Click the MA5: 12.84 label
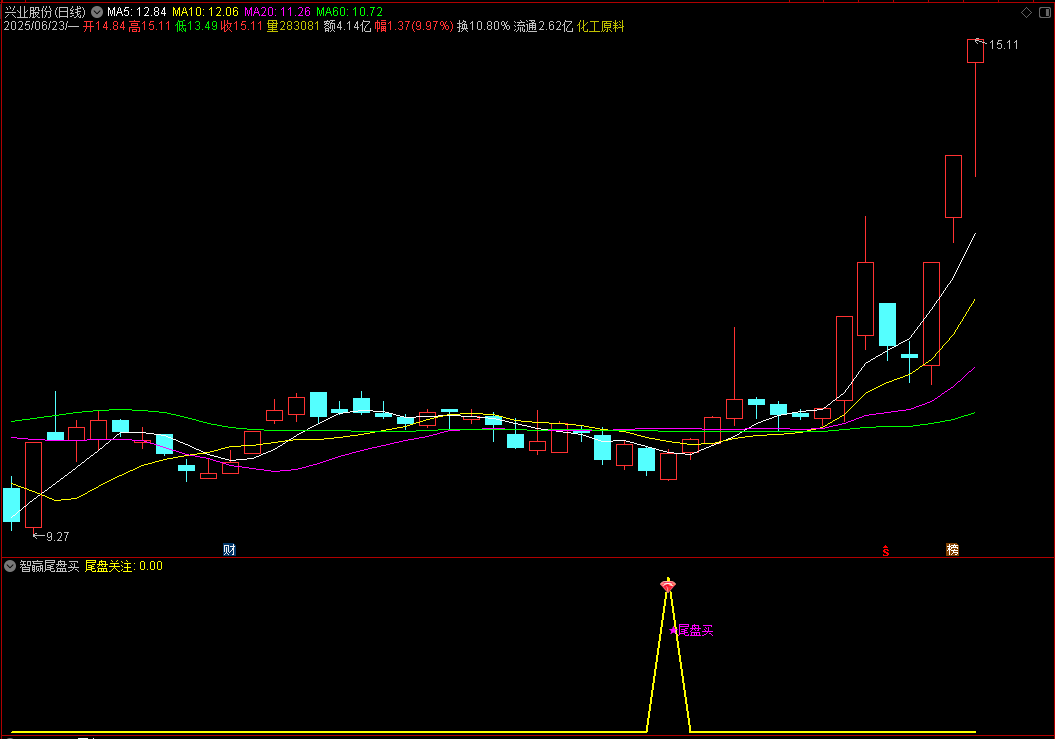 pyautogui.click(x=137, y=12)
